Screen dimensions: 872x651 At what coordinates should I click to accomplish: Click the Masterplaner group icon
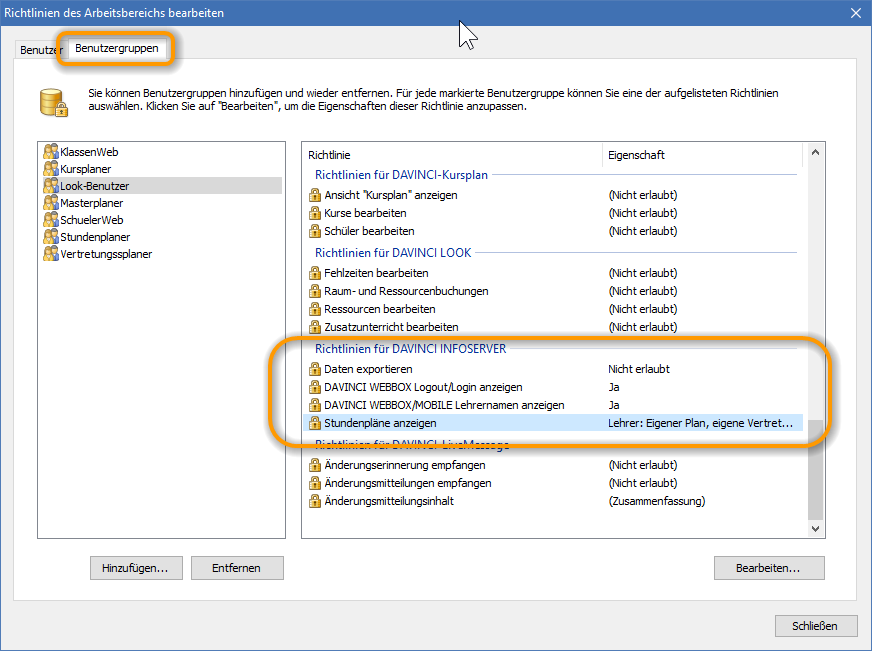coord(51,203)
